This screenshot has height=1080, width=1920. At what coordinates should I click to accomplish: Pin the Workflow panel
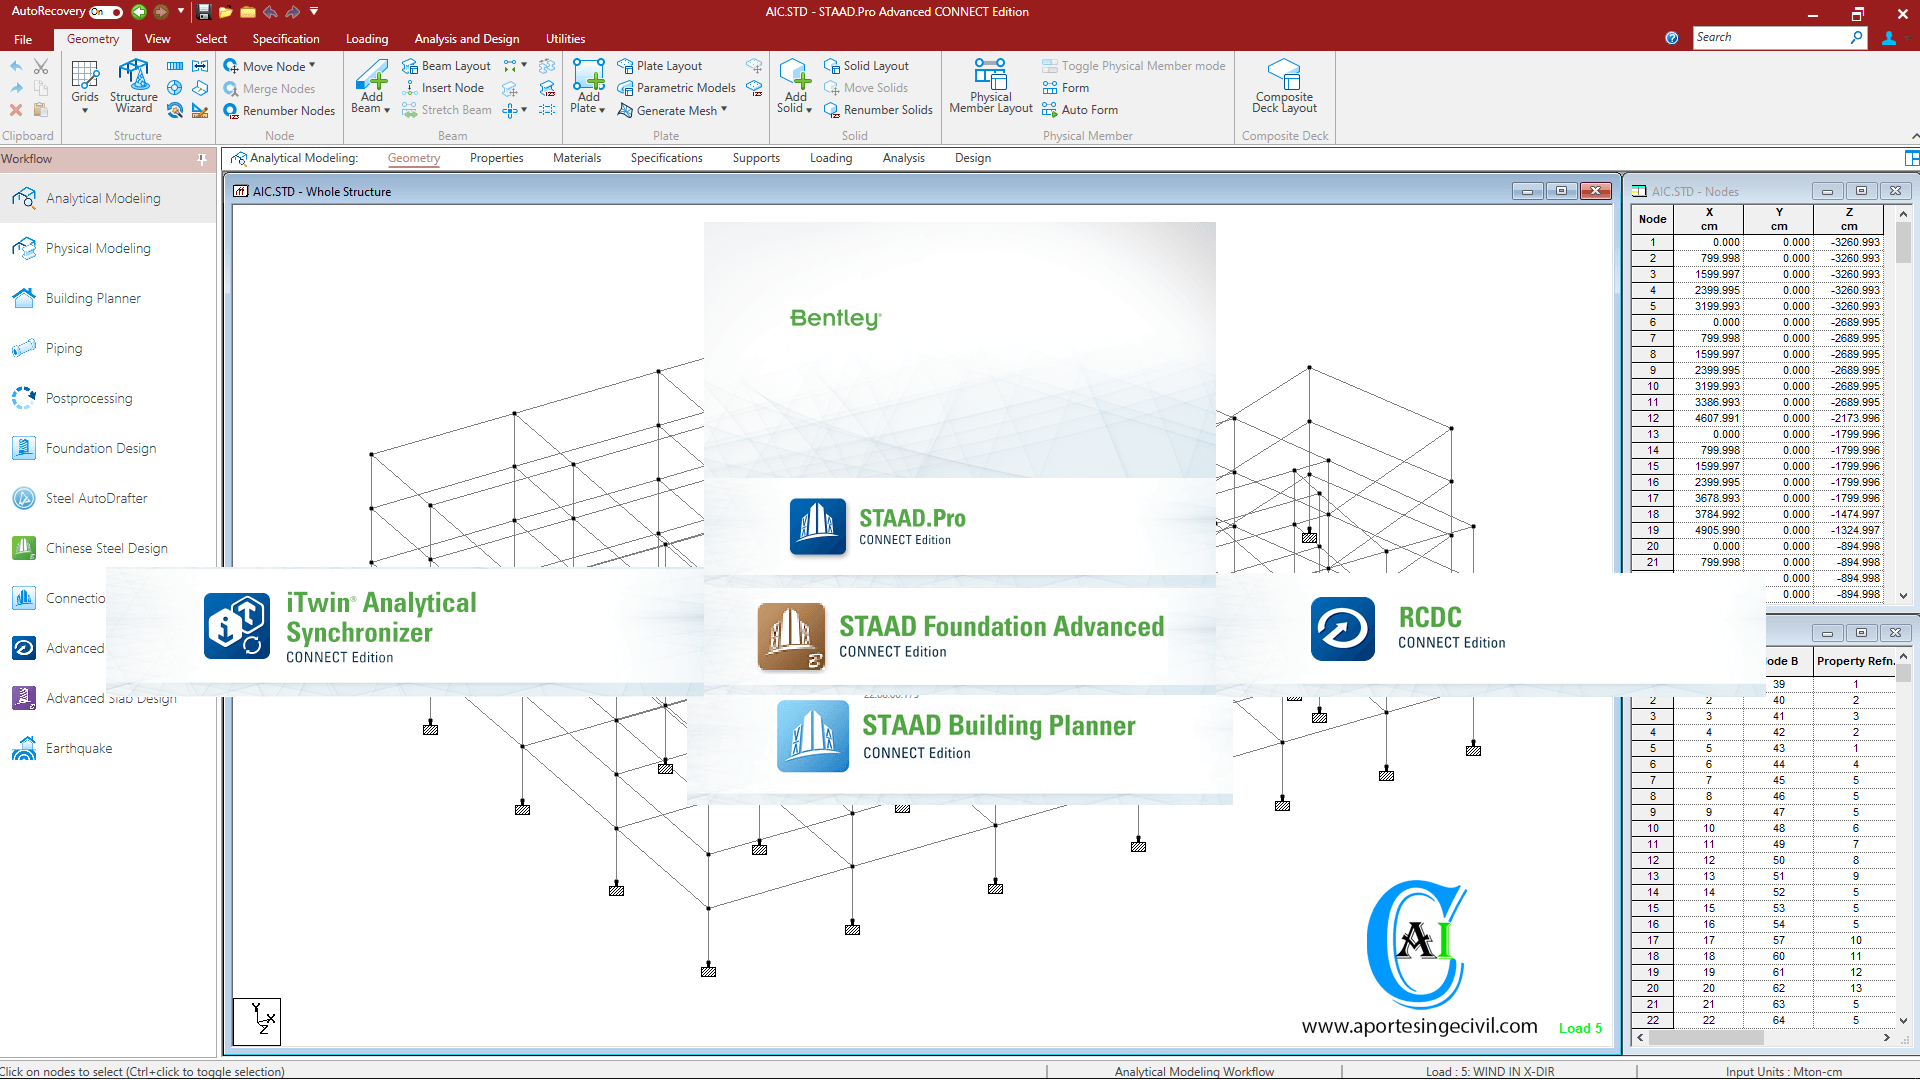pyautogui.click(x=202, y=159)
